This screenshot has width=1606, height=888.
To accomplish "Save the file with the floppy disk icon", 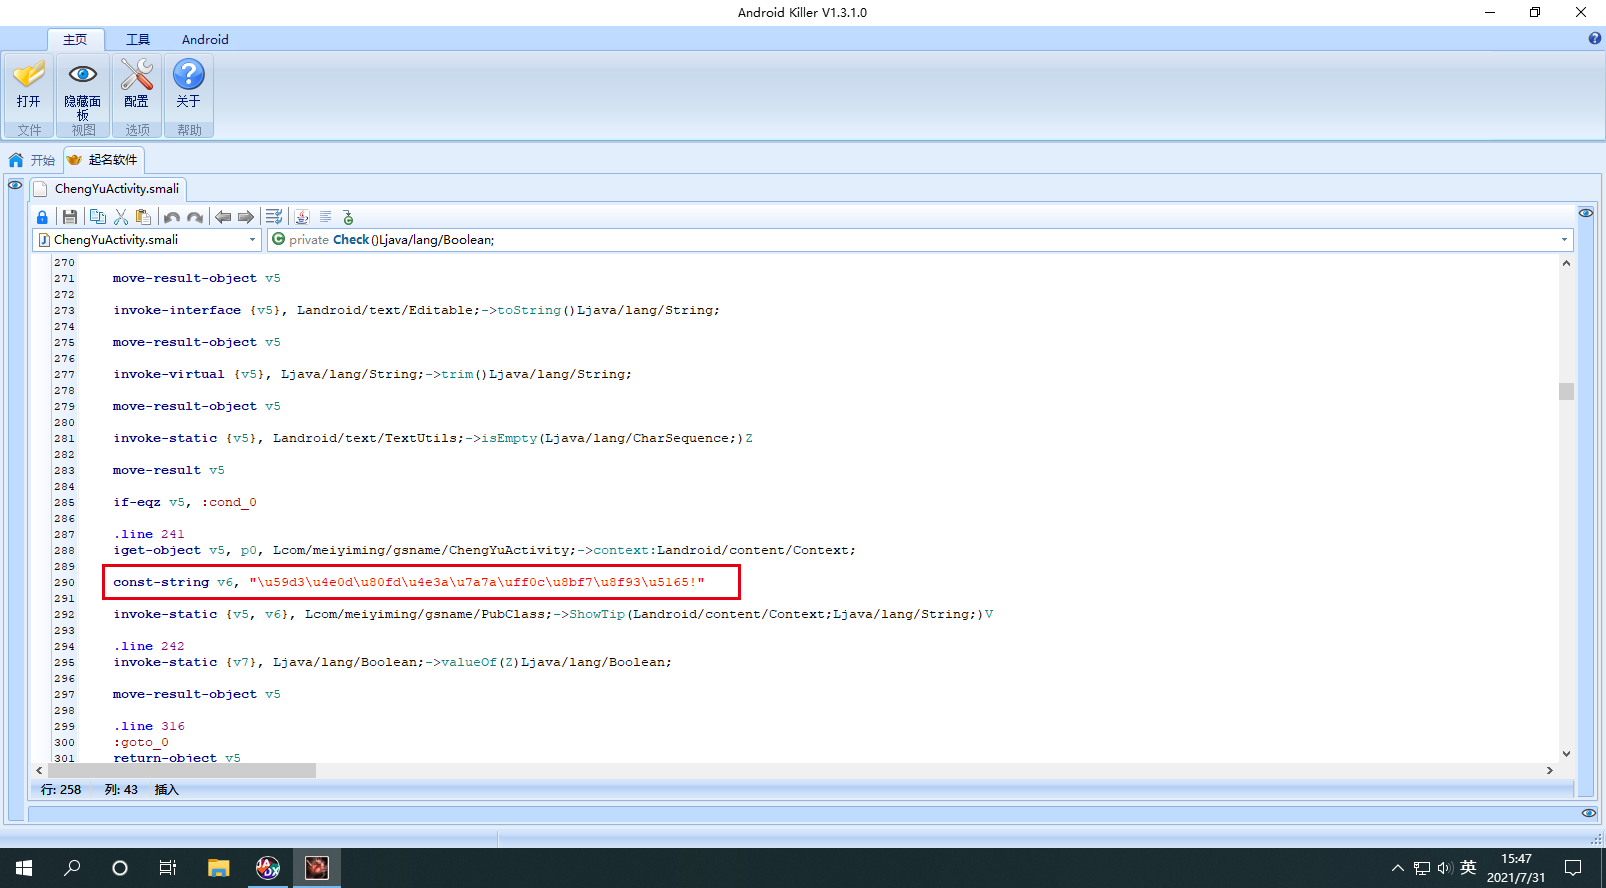I will point(69,217).
